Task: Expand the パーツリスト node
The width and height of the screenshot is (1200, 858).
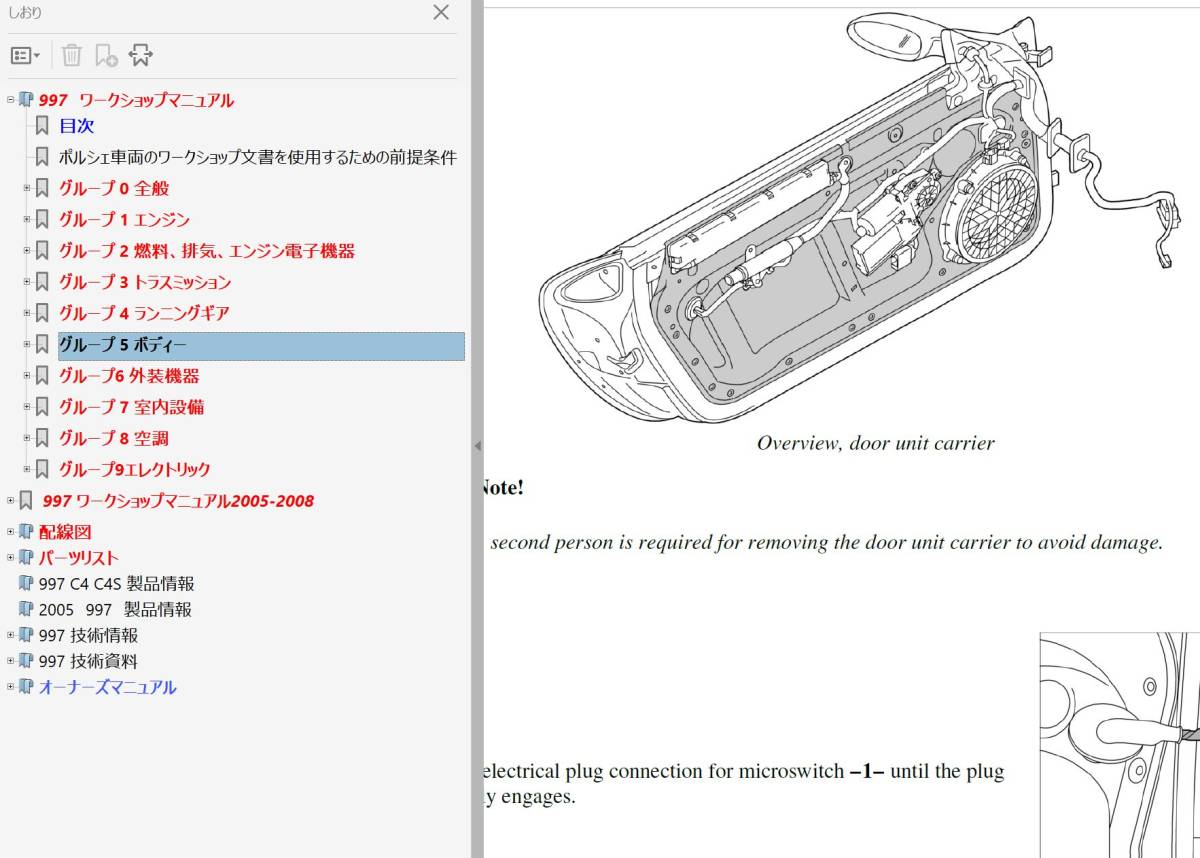Action: tap(11, 558)
